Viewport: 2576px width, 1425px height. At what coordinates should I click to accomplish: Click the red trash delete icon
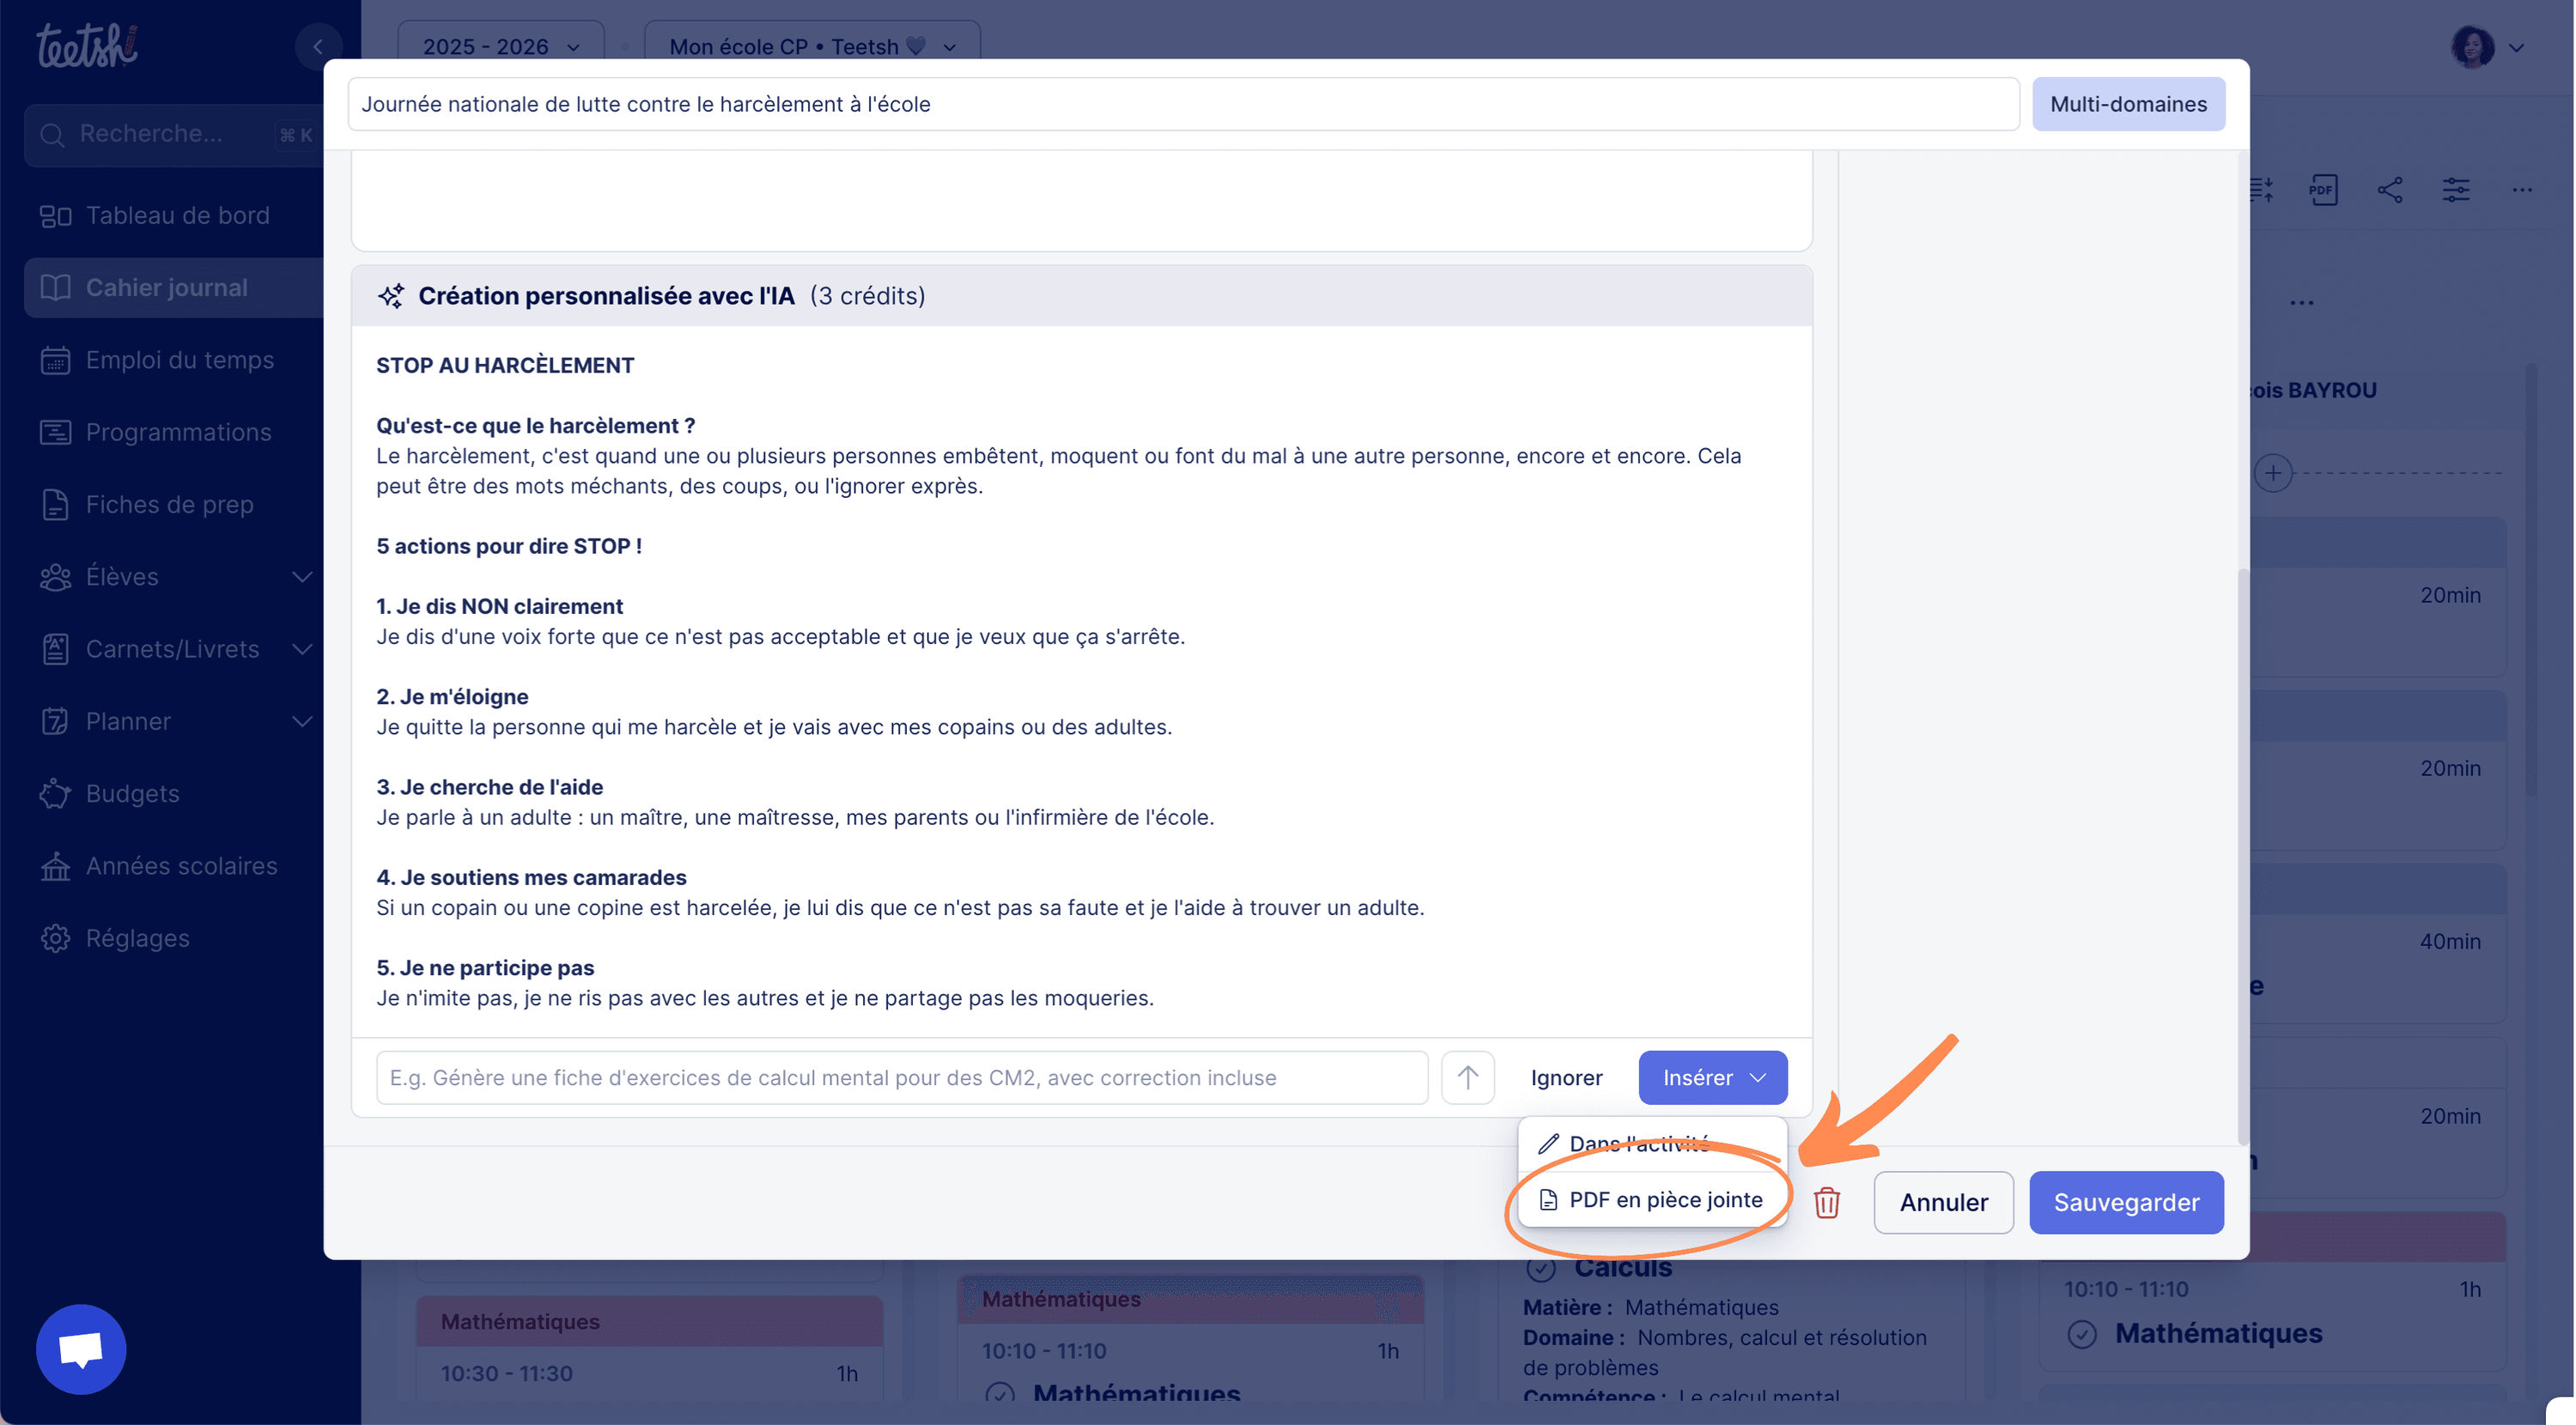click(x=1826, y=1202)
